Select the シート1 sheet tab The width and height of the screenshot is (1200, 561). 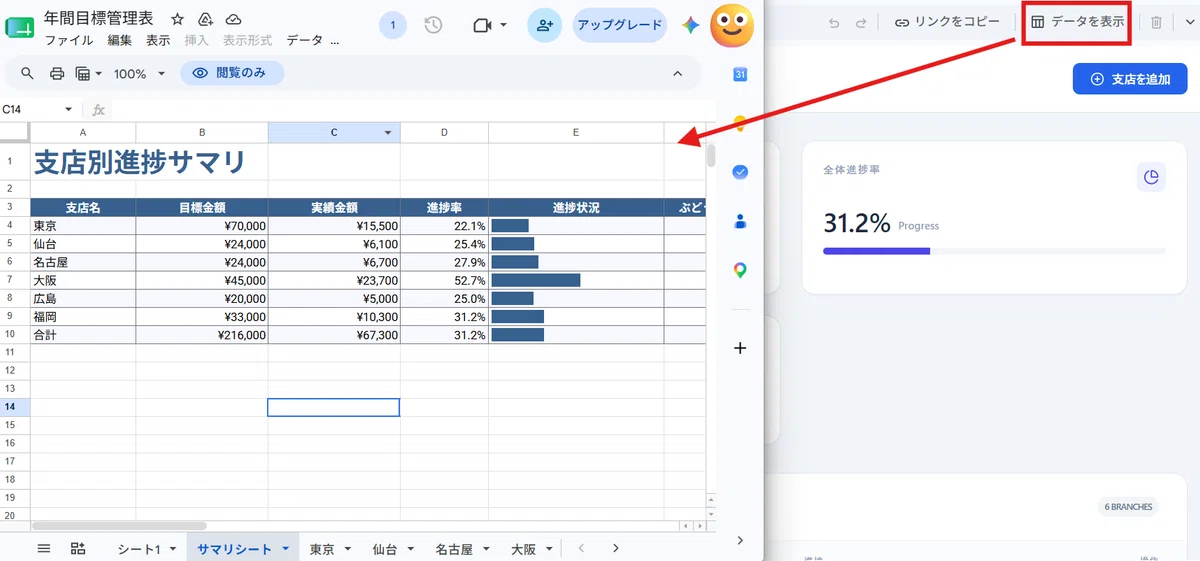[x=139, y=549]
